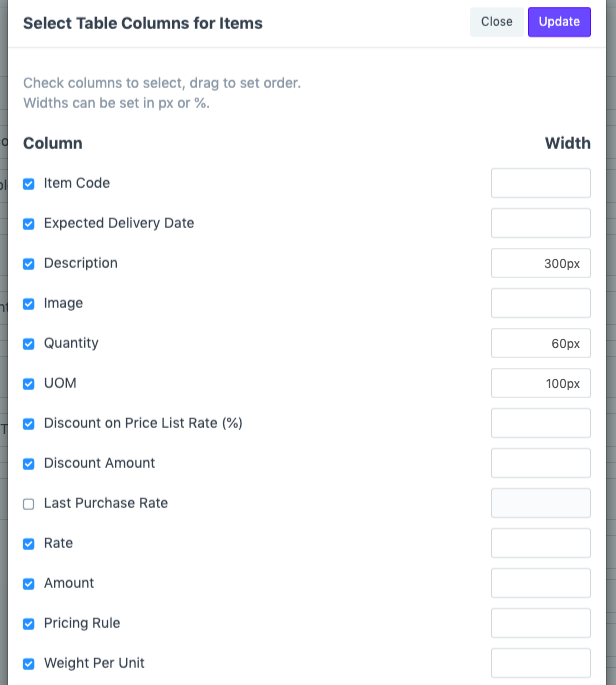Uncheck the Weight Per Unit checkbox
This screenshot has height=685, width=616.
(29, 664)
